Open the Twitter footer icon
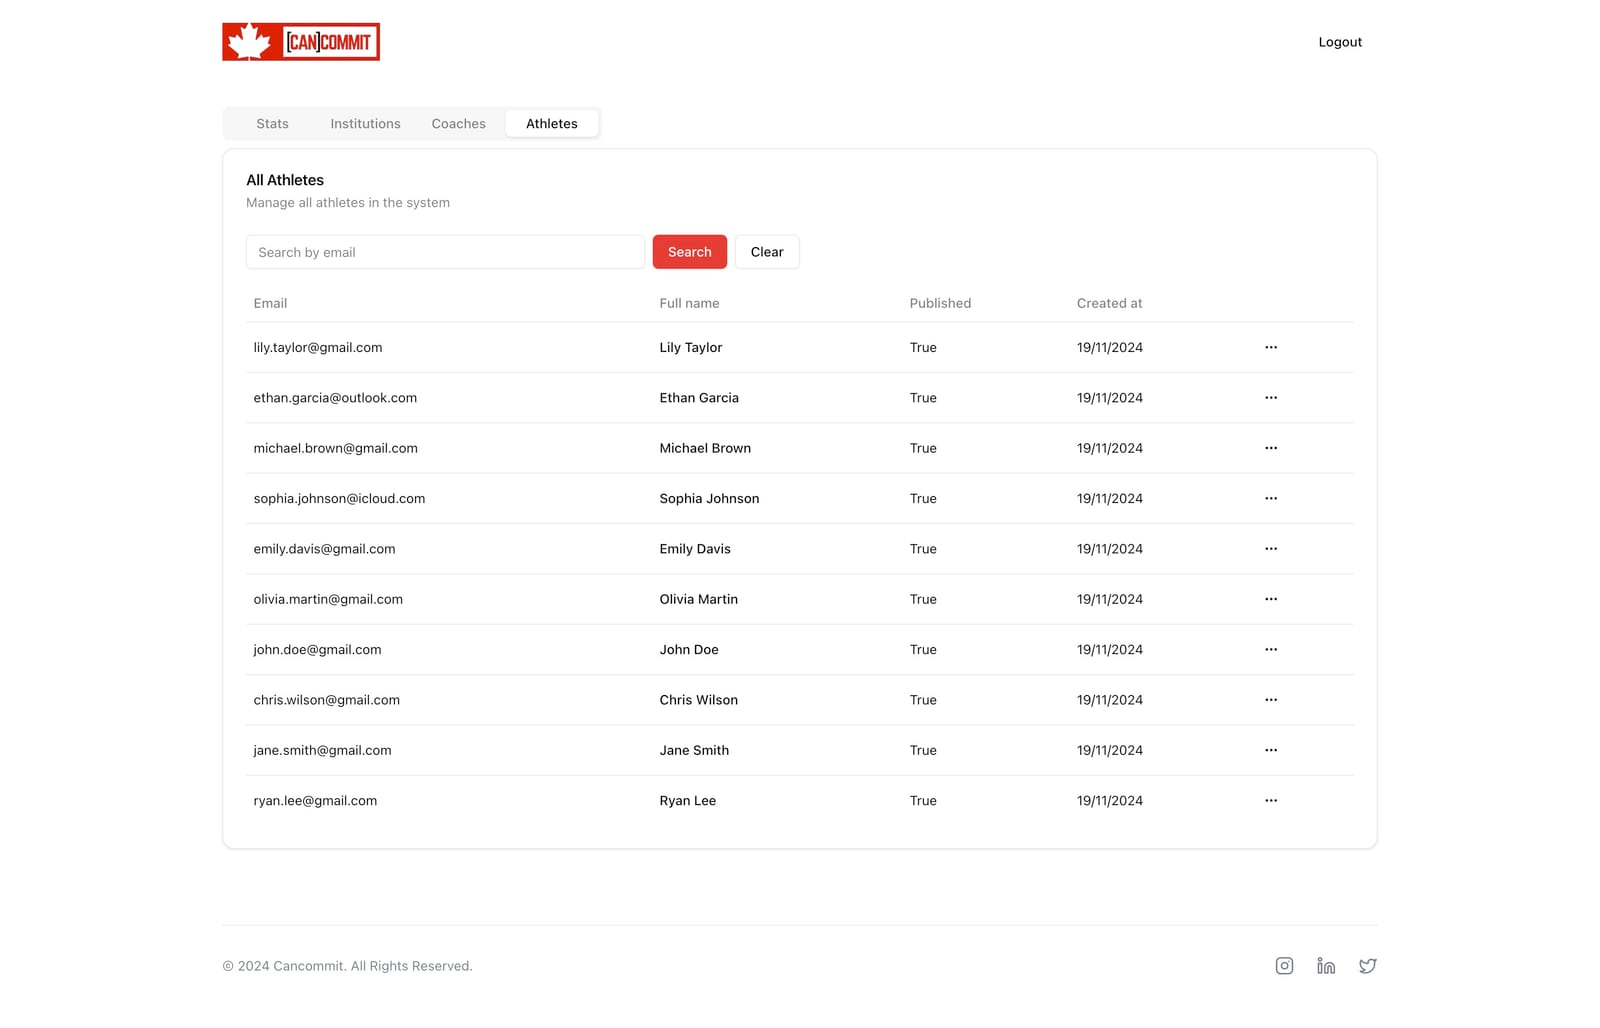The height and width of the screenshot is (1028, 1600). point(1368,966)
